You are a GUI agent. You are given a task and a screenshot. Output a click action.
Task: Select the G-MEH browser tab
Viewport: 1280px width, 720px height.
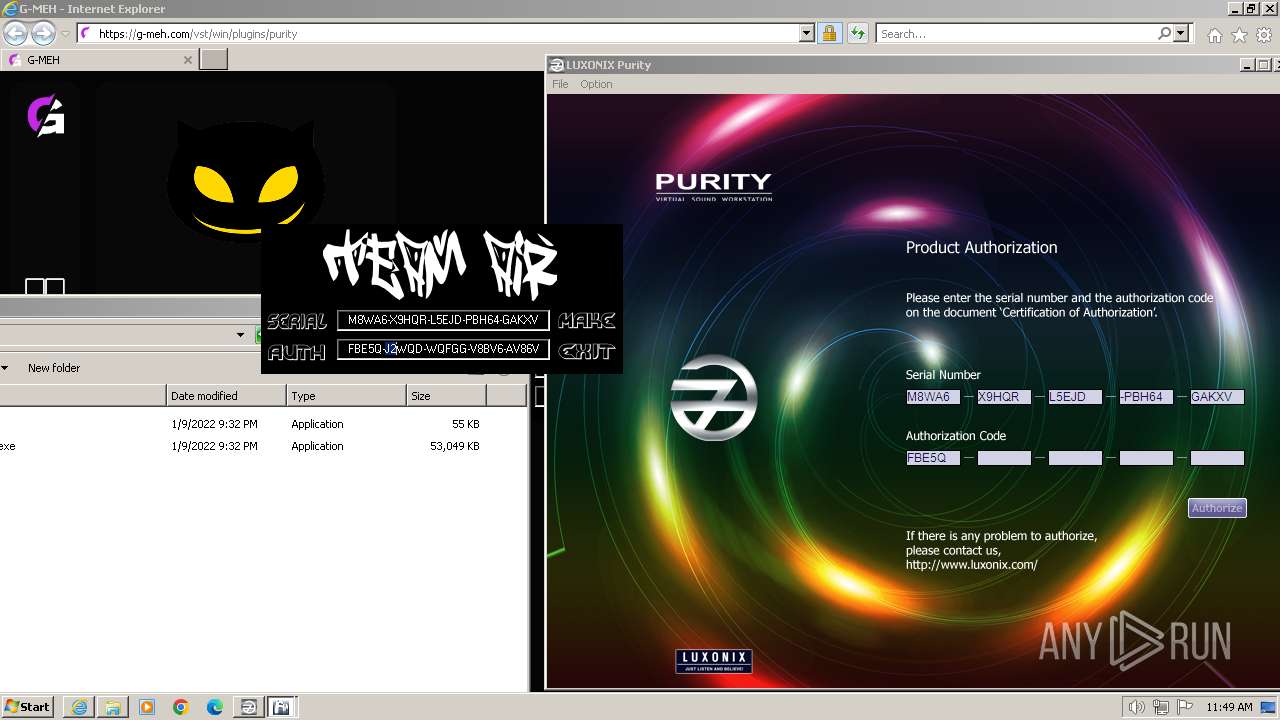(98, 60)
